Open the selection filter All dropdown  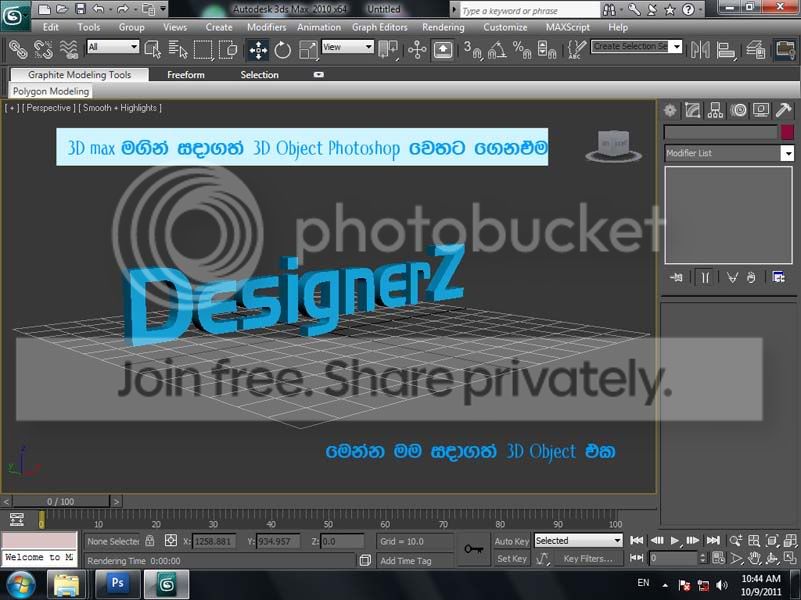pos(113,47)
